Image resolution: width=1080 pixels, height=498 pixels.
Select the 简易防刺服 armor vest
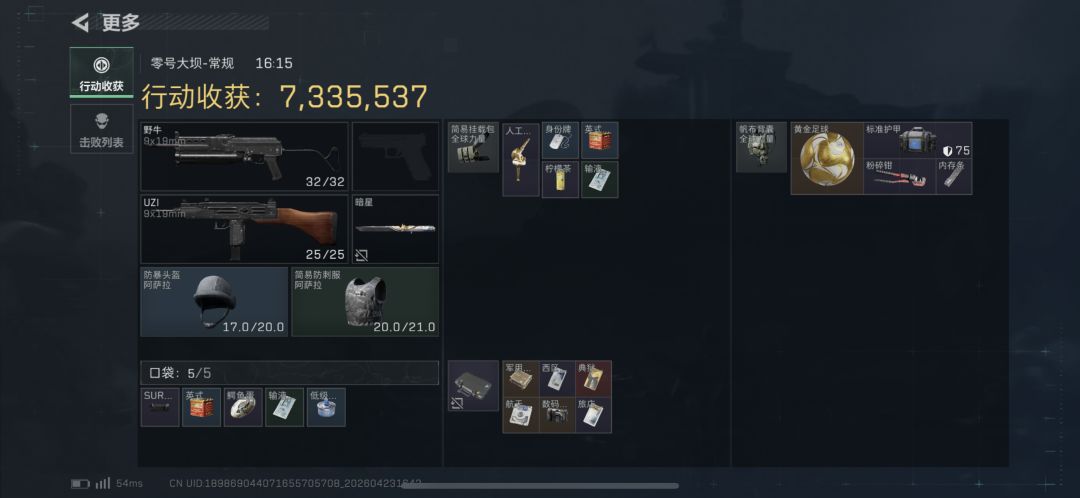tap(365, 302)
